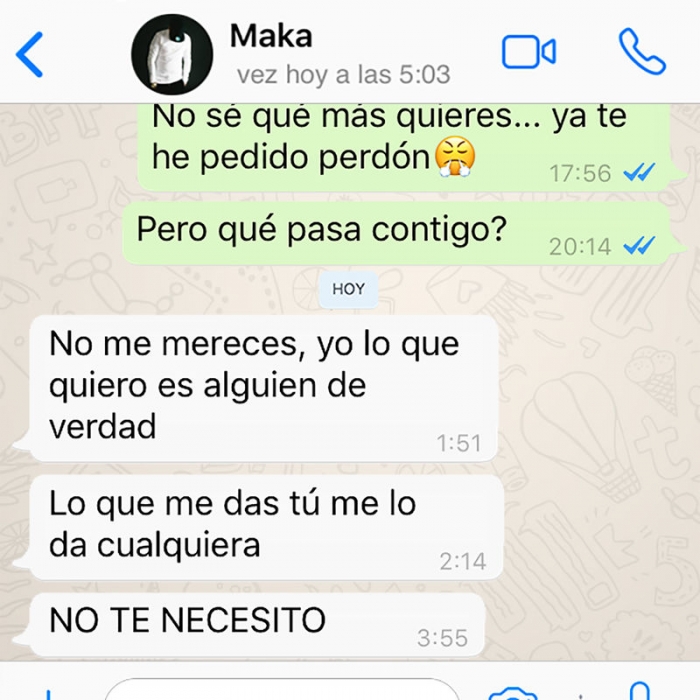Select the "No me mereces" message bubble
Viewport: 700px width, 700px height.
point(263,388)
